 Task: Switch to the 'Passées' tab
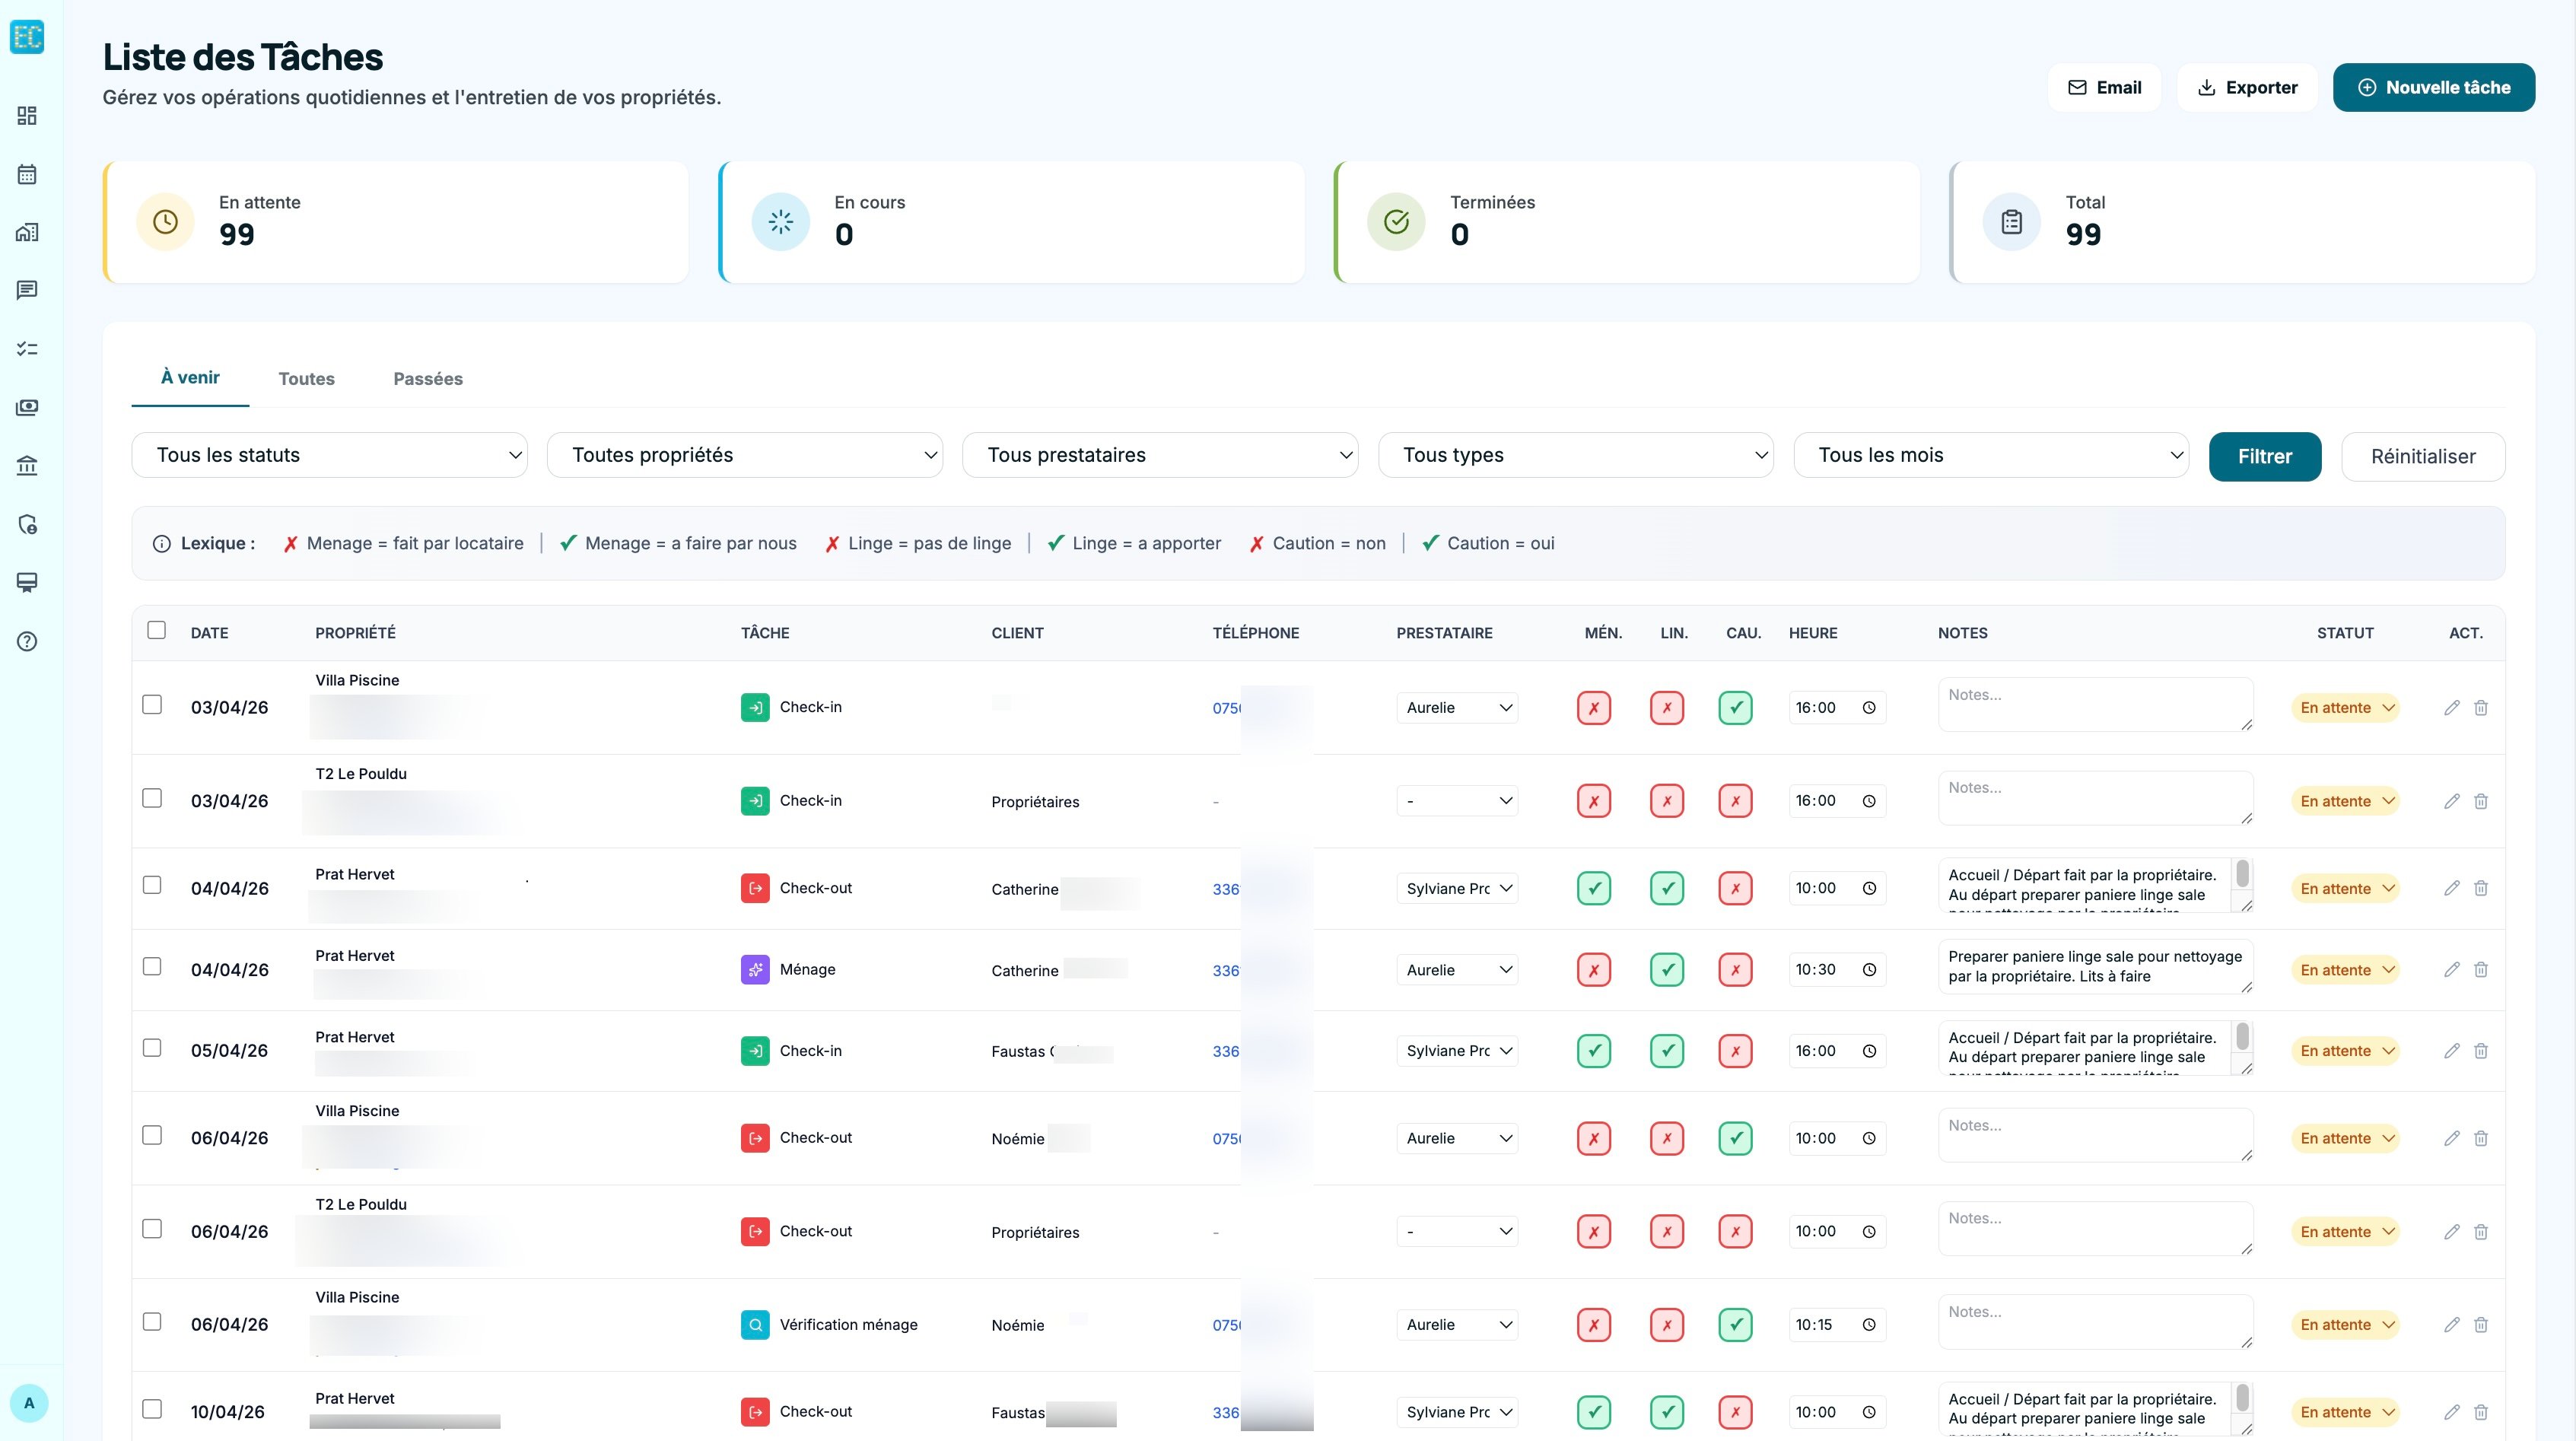(x=428, y=379)
